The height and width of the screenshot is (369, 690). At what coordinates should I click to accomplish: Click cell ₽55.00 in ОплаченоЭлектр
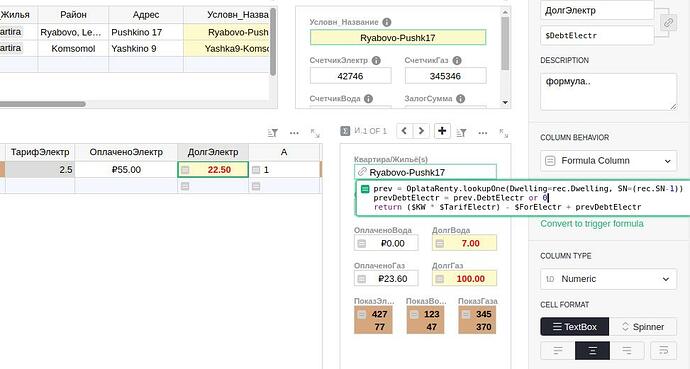pos(126,170)
